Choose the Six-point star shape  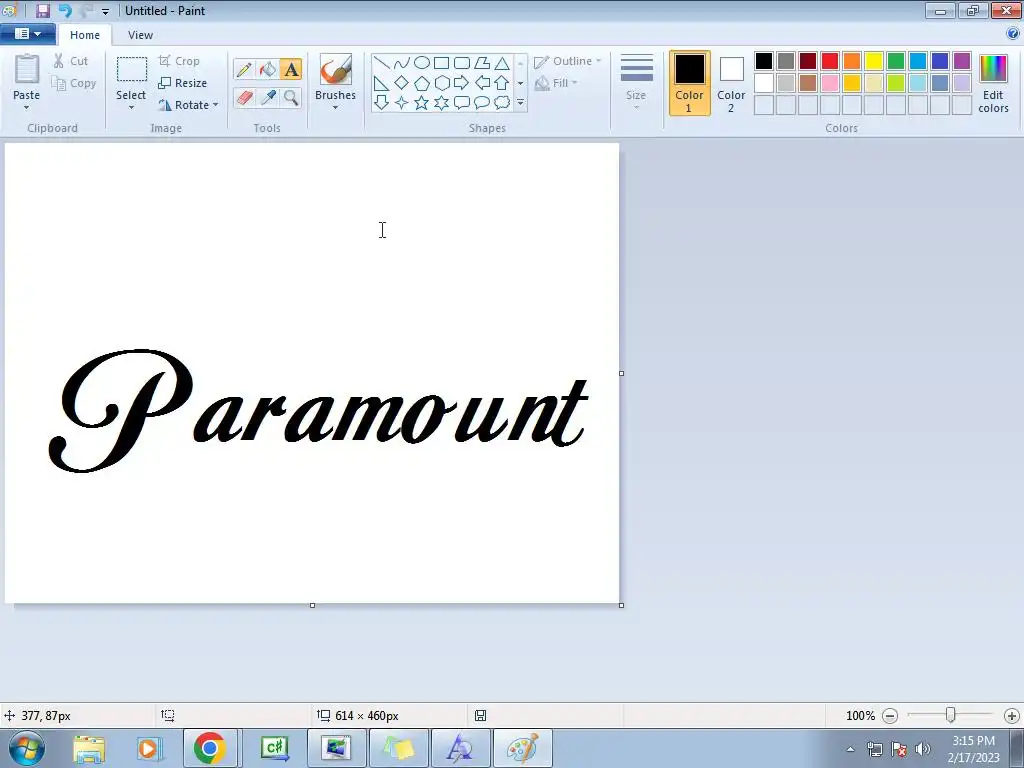click(441, 103)
